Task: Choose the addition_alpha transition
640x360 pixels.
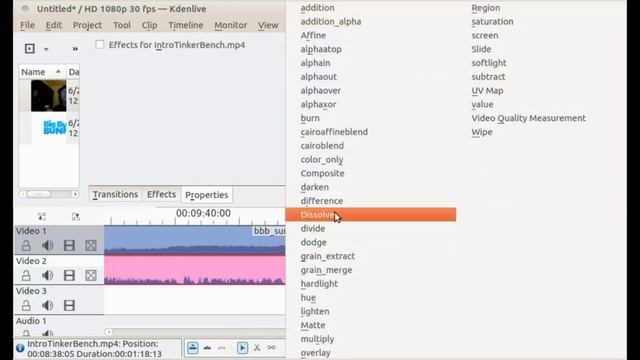Action: (x=331, y=22)
